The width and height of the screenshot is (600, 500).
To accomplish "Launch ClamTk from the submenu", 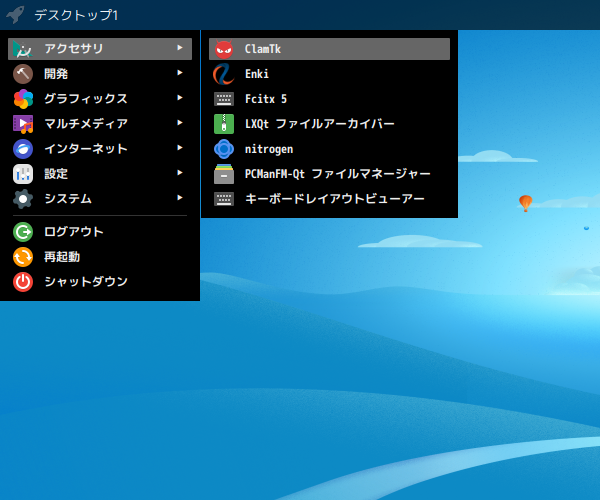I will [x=329, y=49].
